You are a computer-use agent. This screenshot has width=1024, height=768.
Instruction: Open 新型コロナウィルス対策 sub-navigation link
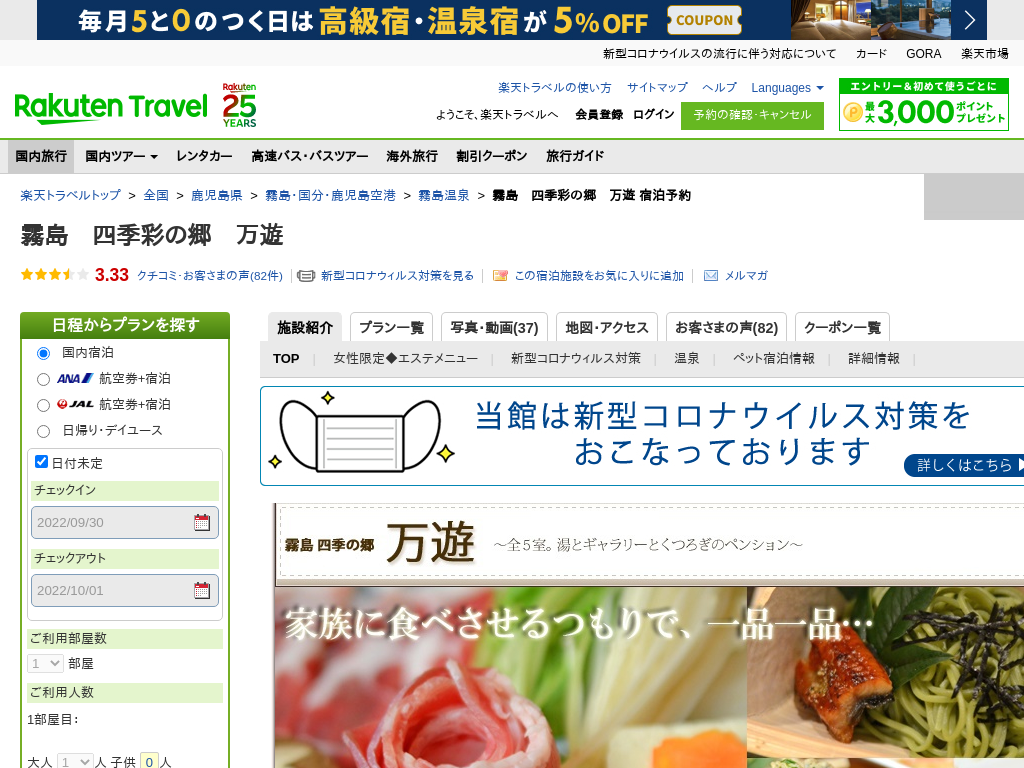tap(575, 359)
